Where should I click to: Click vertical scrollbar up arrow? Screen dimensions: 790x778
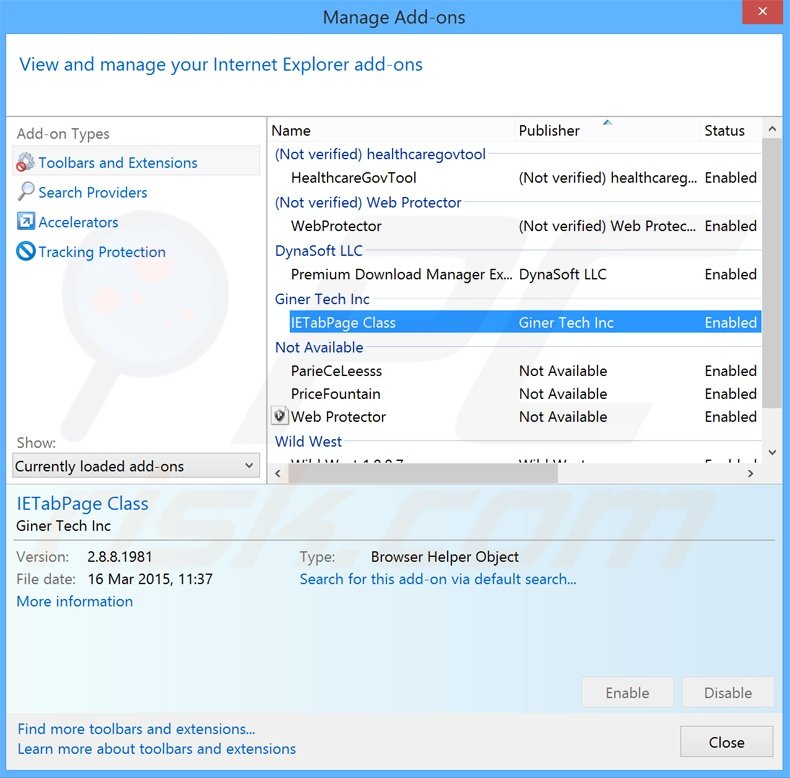[772, 129]
